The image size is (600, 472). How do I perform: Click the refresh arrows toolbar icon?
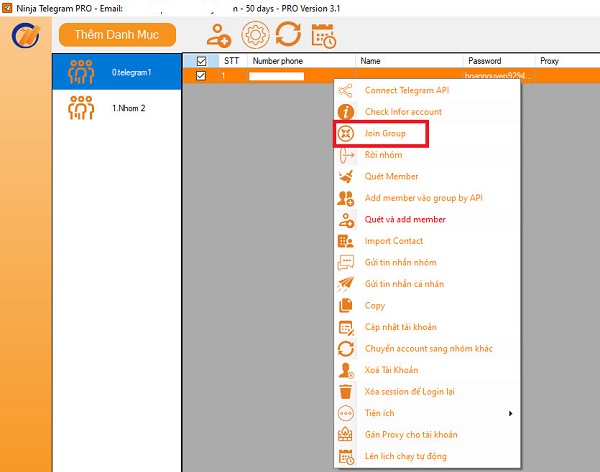(289, 34)
